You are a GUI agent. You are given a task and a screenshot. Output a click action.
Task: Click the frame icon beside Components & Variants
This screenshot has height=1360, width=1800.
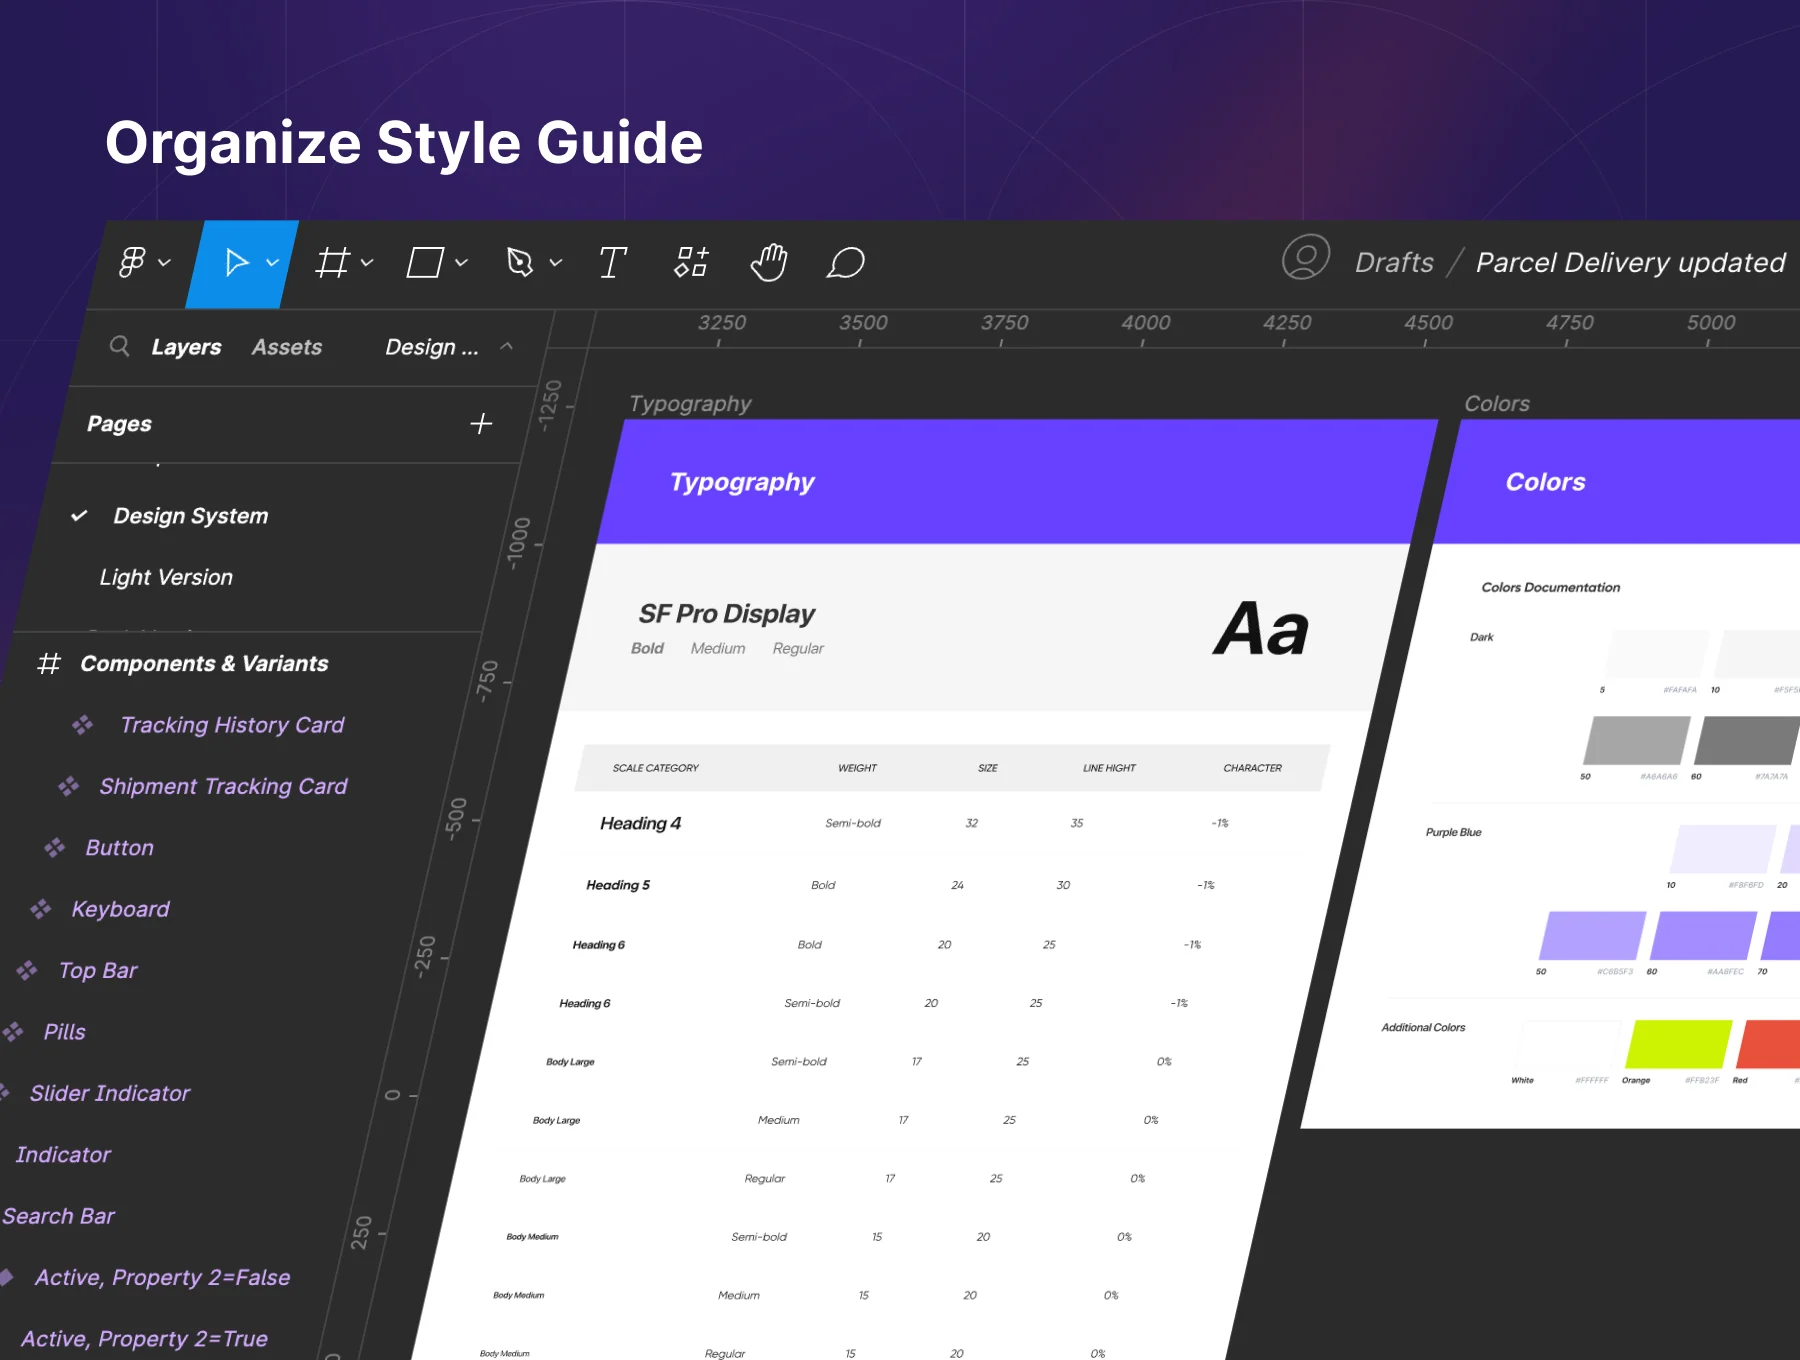tap(49, 663)
